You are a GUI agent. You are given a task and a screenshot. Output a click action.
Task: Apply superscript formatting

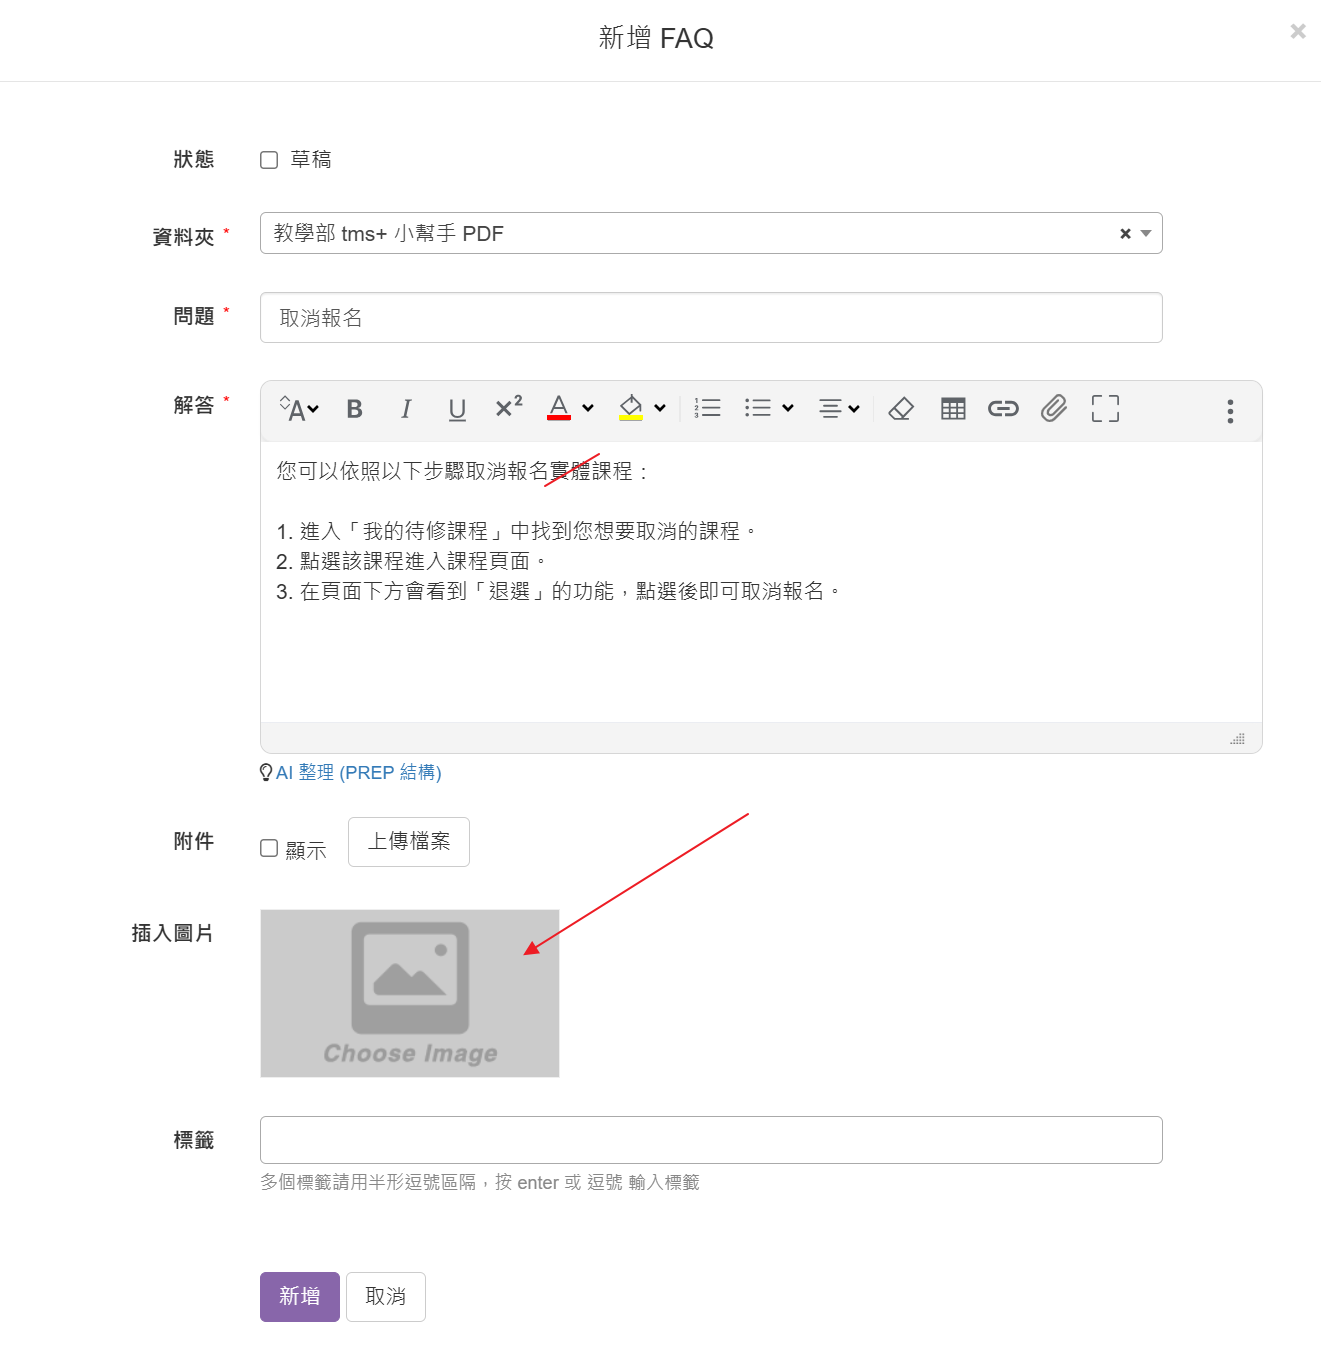(x=508, y=407)
